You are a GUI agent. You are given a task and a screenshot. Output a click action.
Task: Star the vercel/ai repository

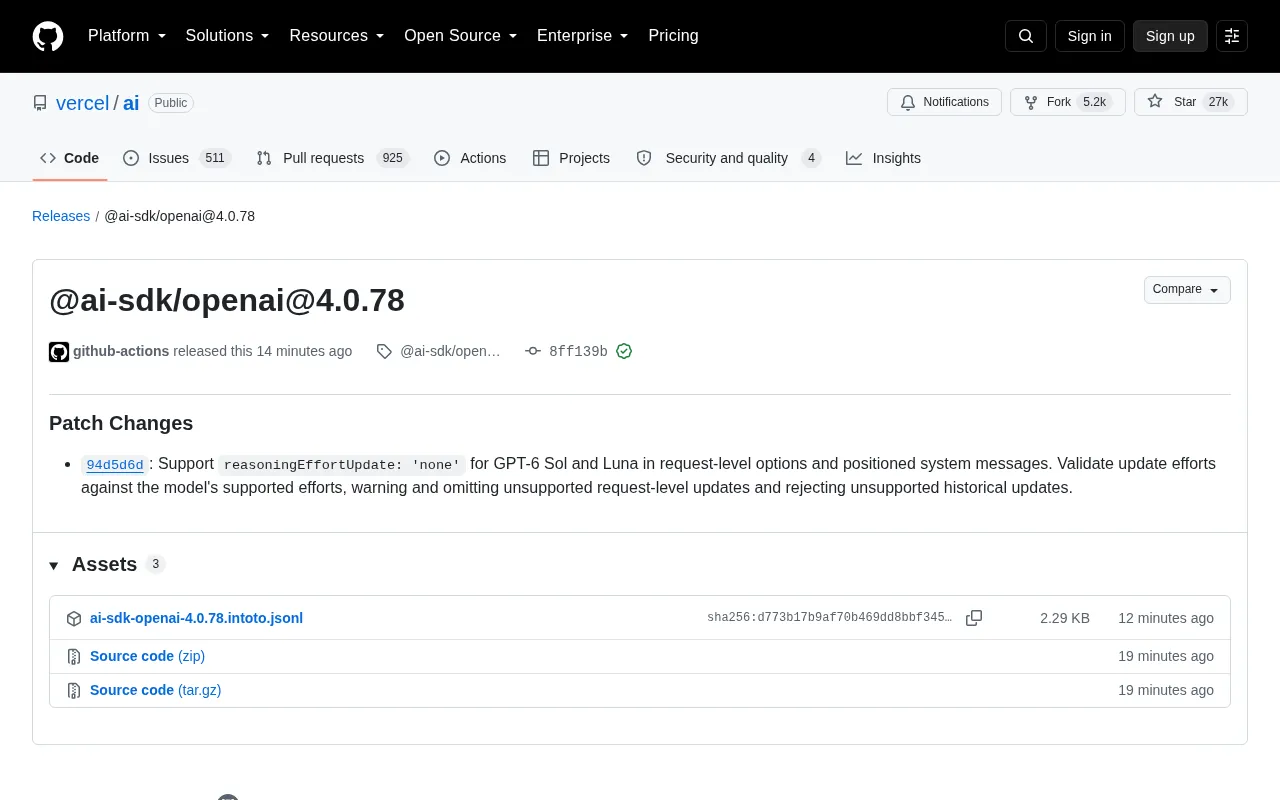click(x=1191, y=102)
